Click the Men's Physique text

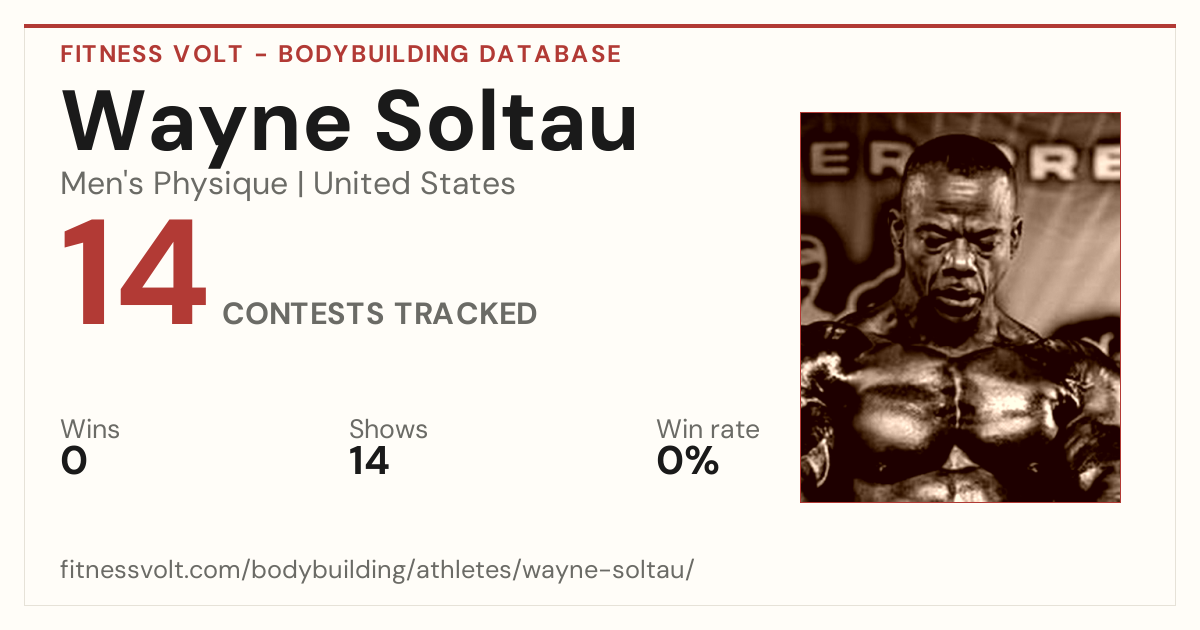tap(174, 184)
